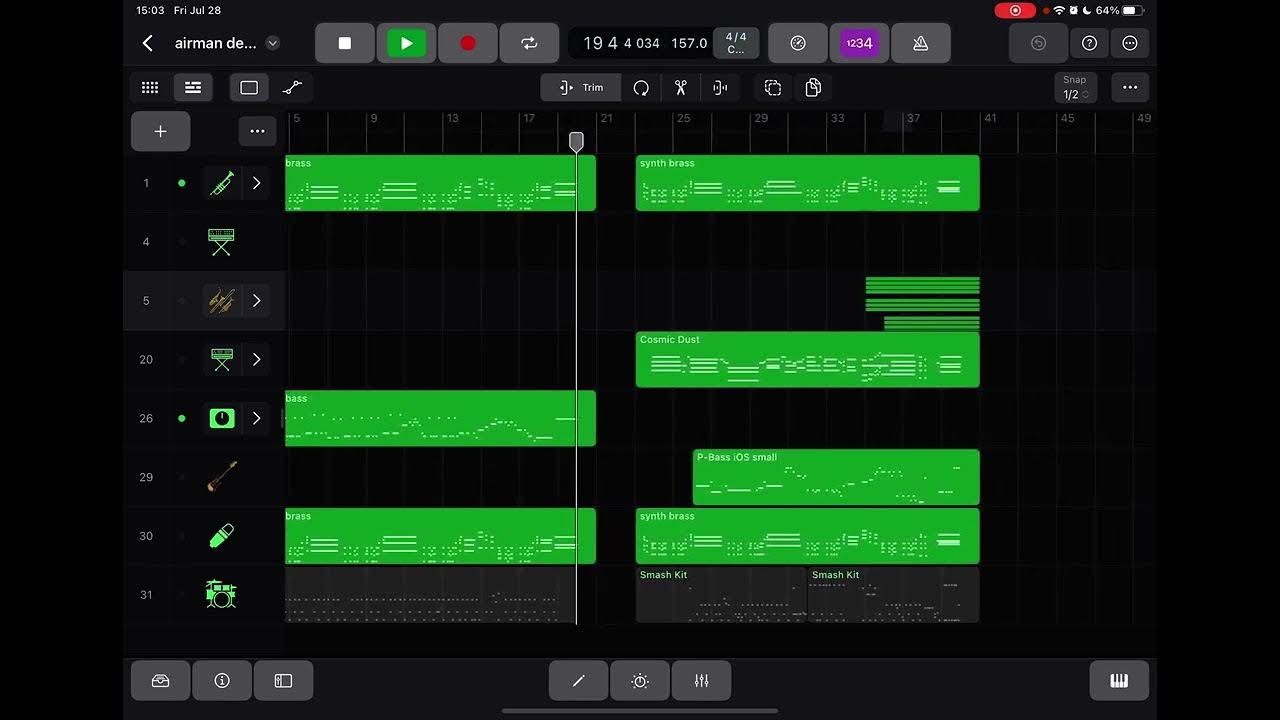The width and height of the screenshot is (1280, 720).
Task: Select the Split scissors tool
Action: tap(680, 88)
